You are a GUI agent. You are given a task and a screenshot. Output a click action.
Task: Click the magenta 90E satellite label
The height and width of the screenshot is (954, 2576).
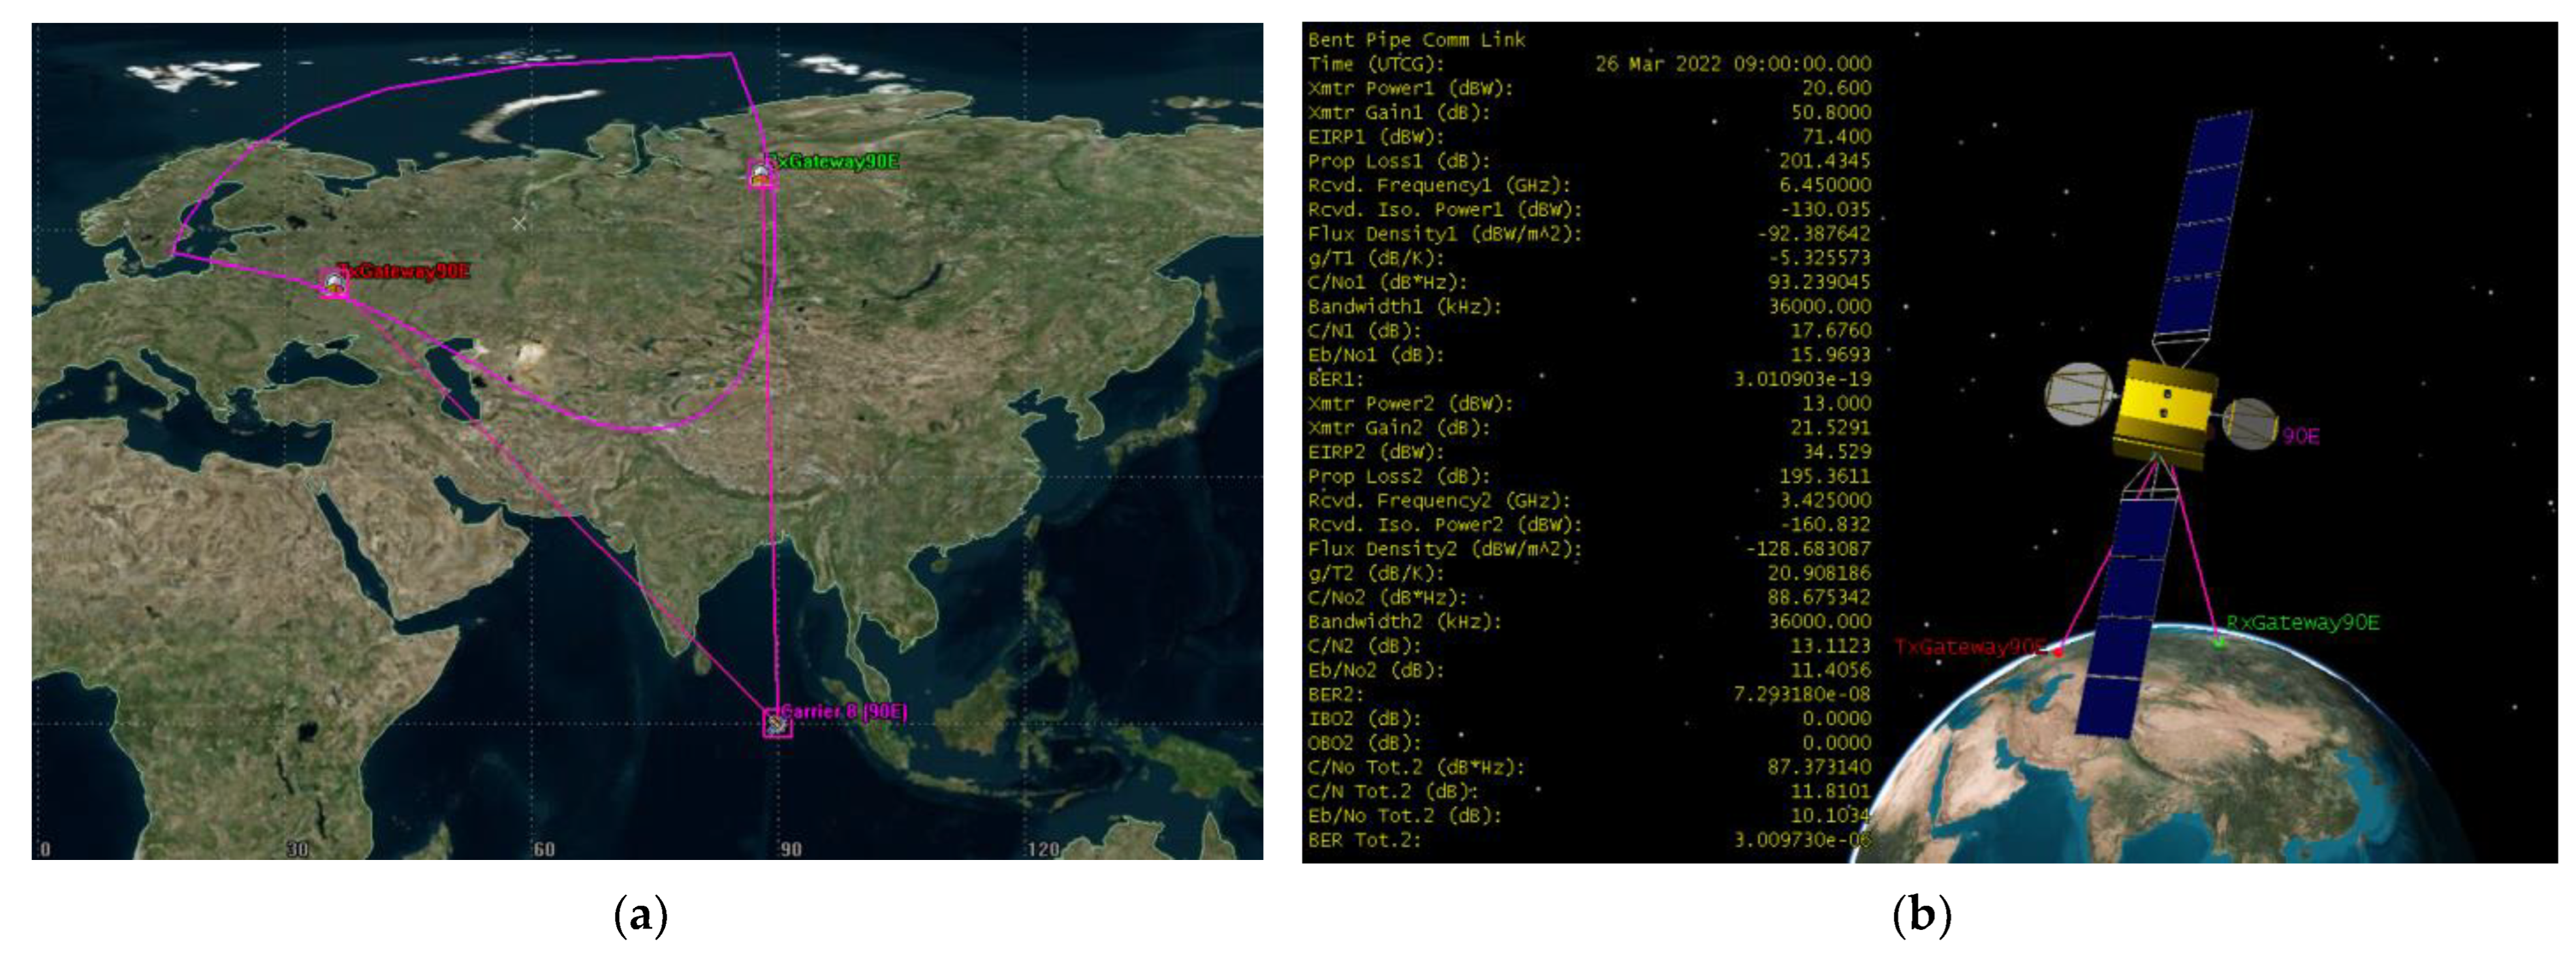[x=2301, y=436]
